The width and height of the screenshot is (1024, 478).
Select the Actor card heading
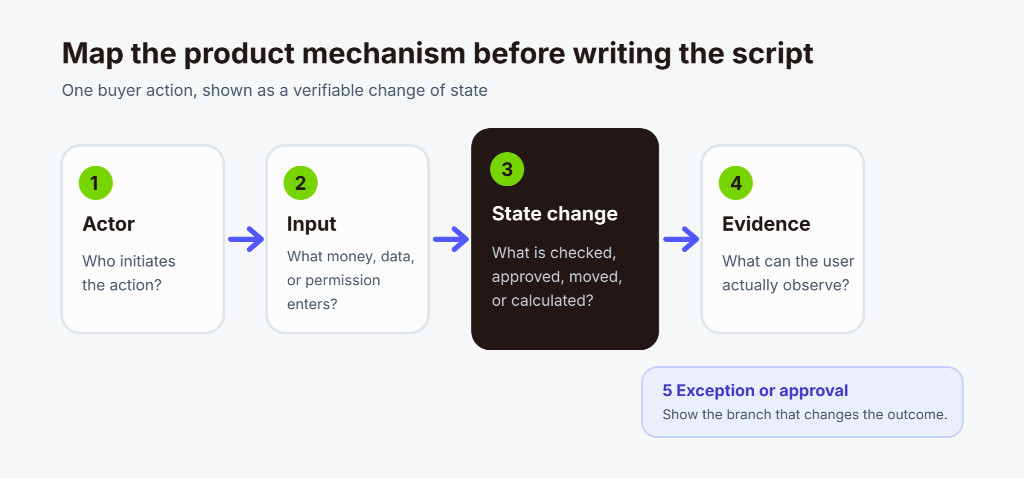tap(108, 224)
